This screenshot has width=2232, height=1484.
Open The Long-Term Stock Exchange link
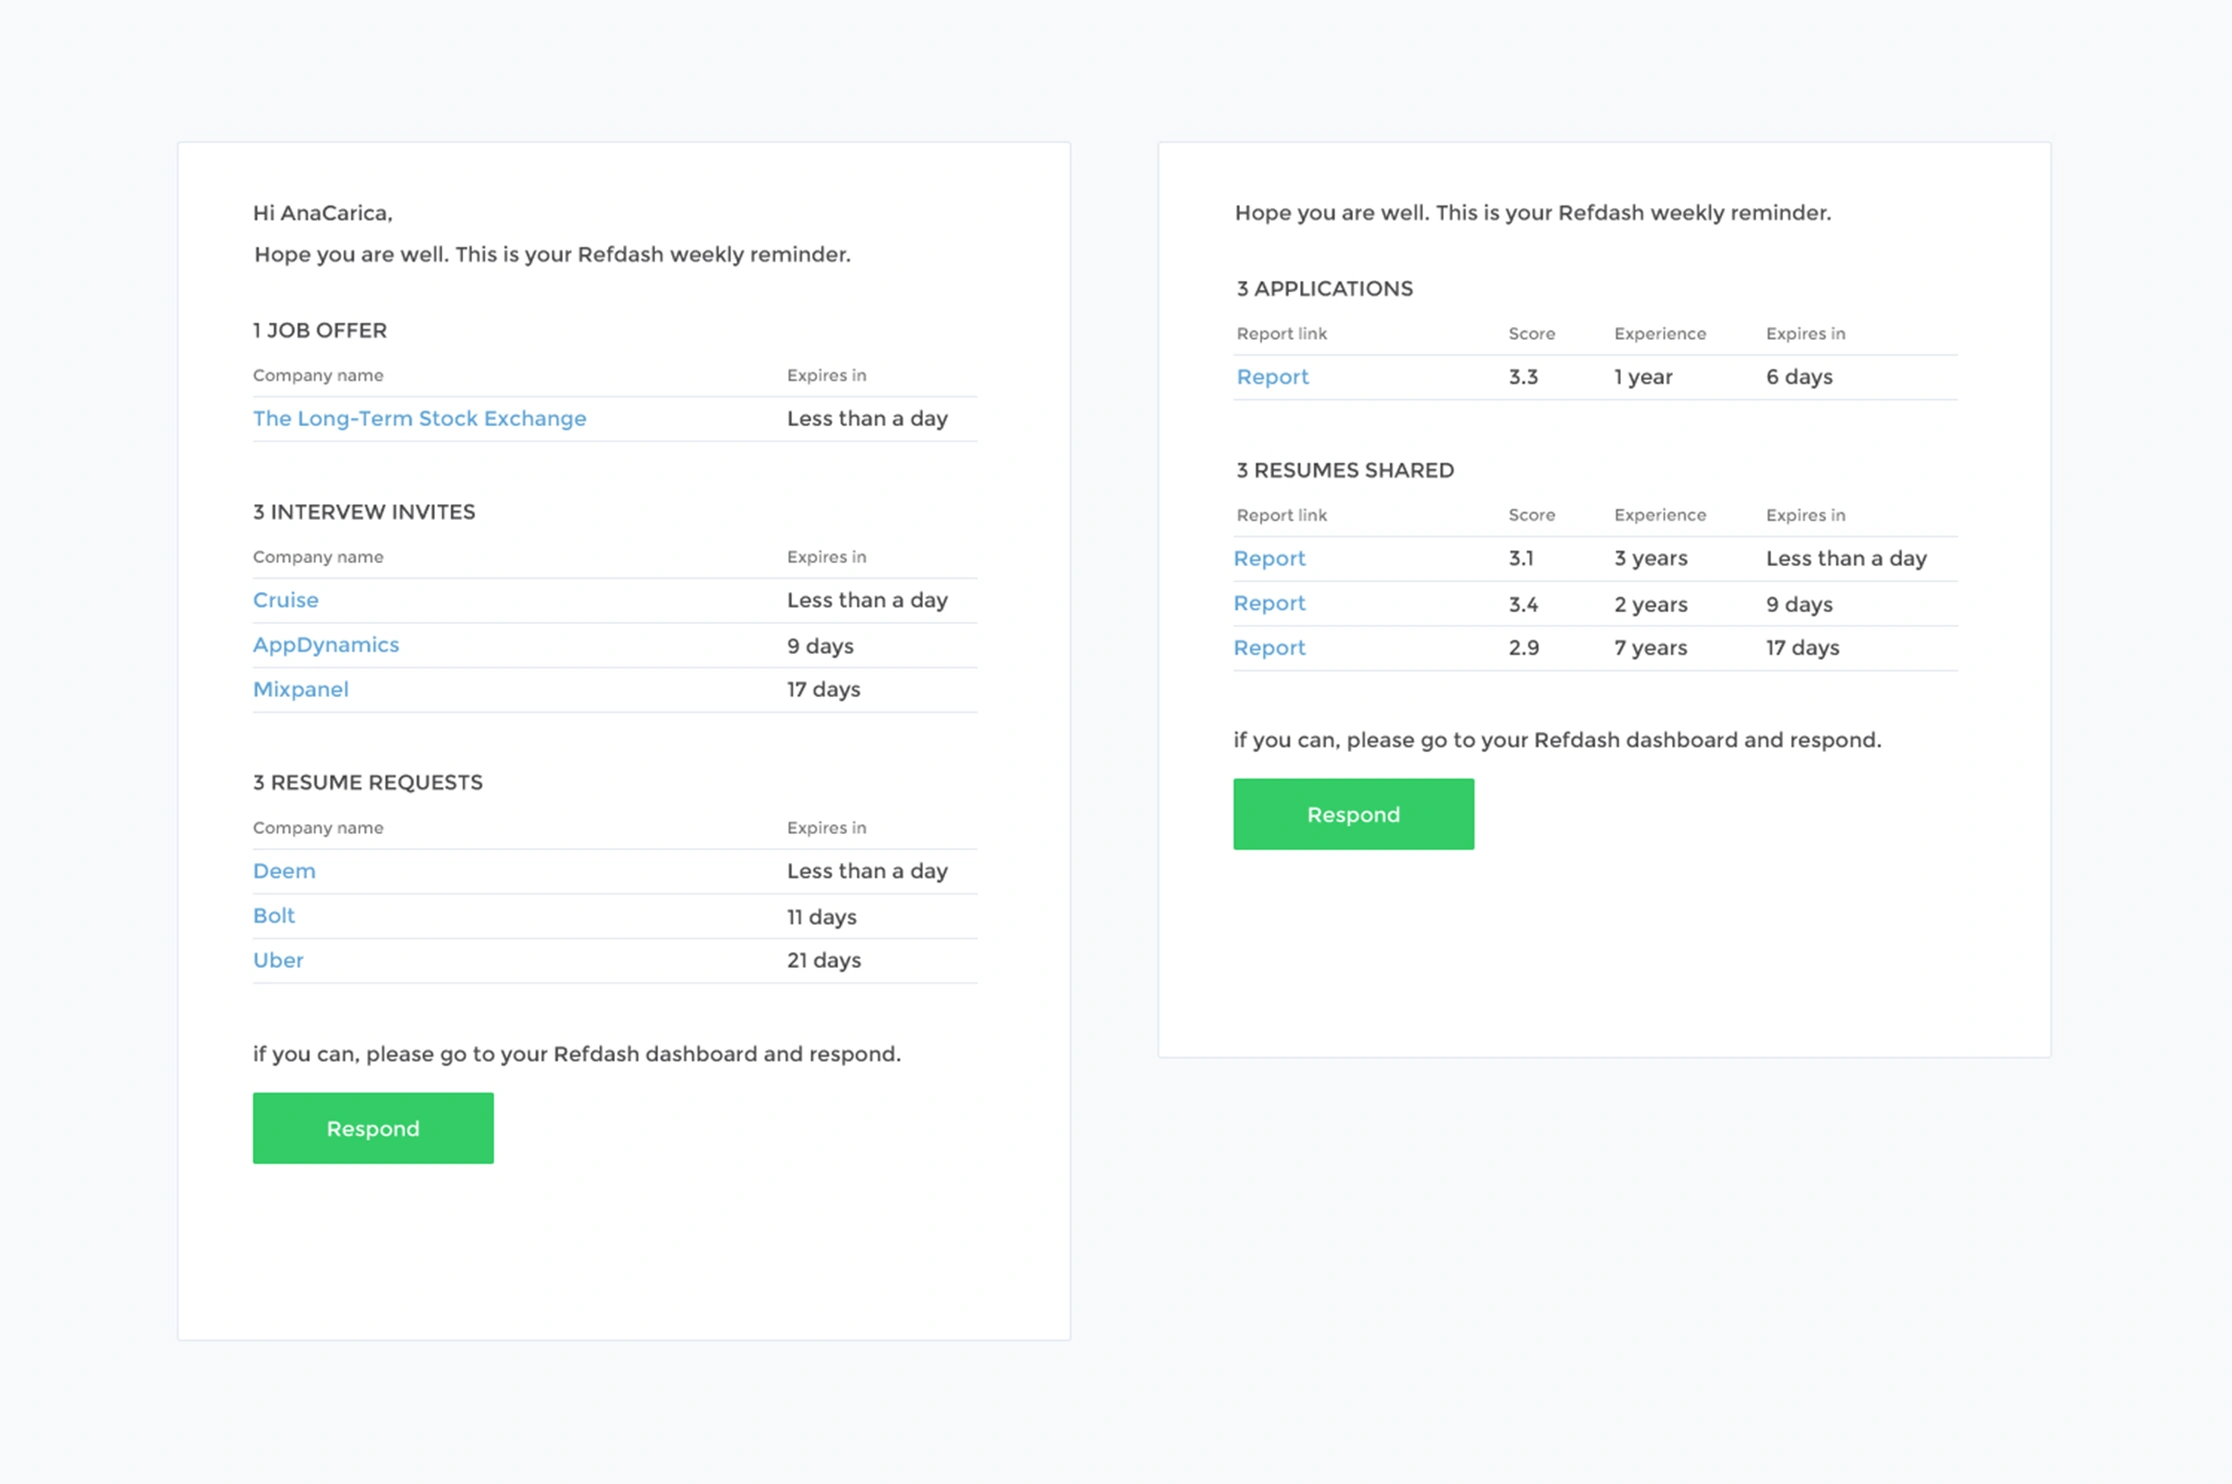419,418
